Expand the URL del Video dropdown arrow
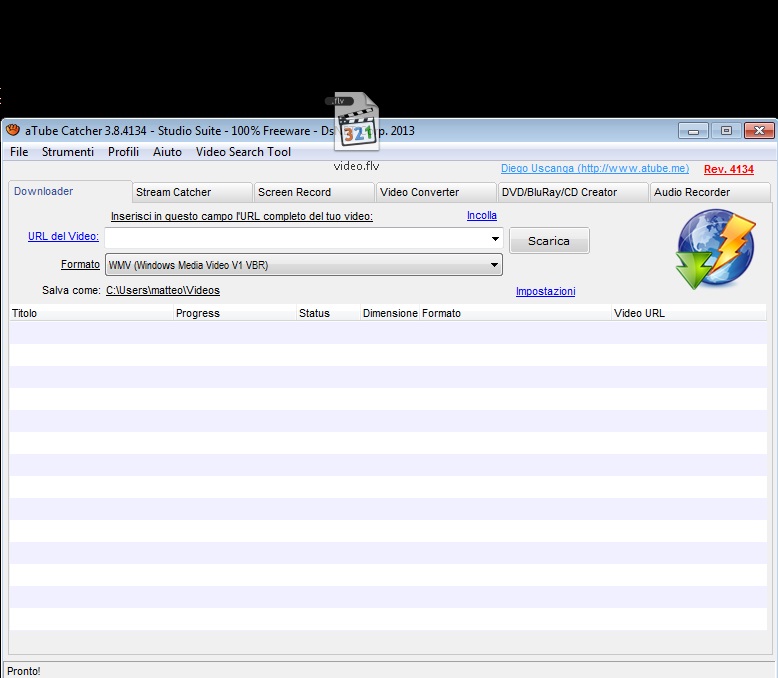Screen dimensions: 778x678 coord(495,239)
